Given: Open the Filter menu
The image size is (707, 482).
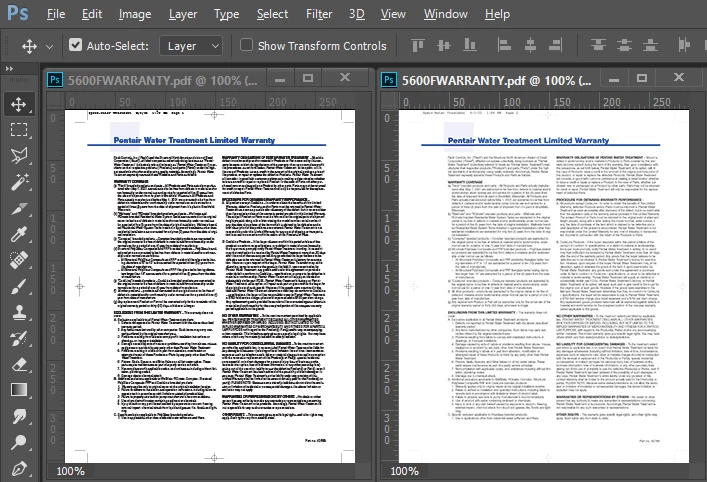Looking at the screenshot, I should click(x=319, y=14).
